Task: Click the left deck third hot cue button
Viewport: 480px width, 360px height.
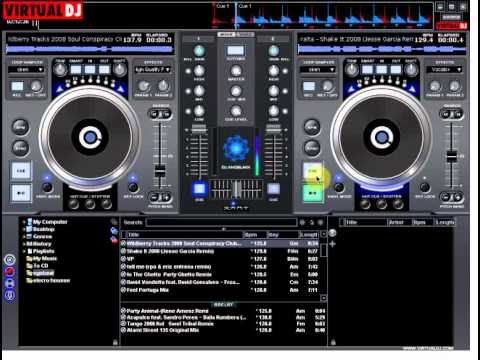Action: 106,204
